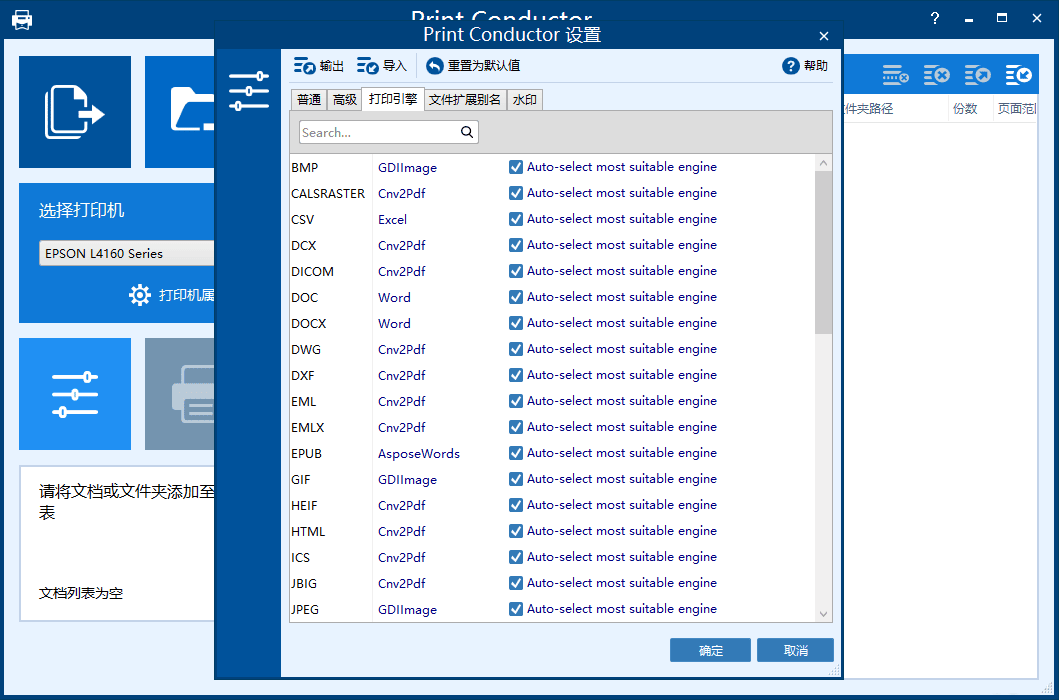This screenshot has width=1059, height=700.
Task: Toggle auto-select engine checkbox for DOCX
Action: tap(516, 323)
